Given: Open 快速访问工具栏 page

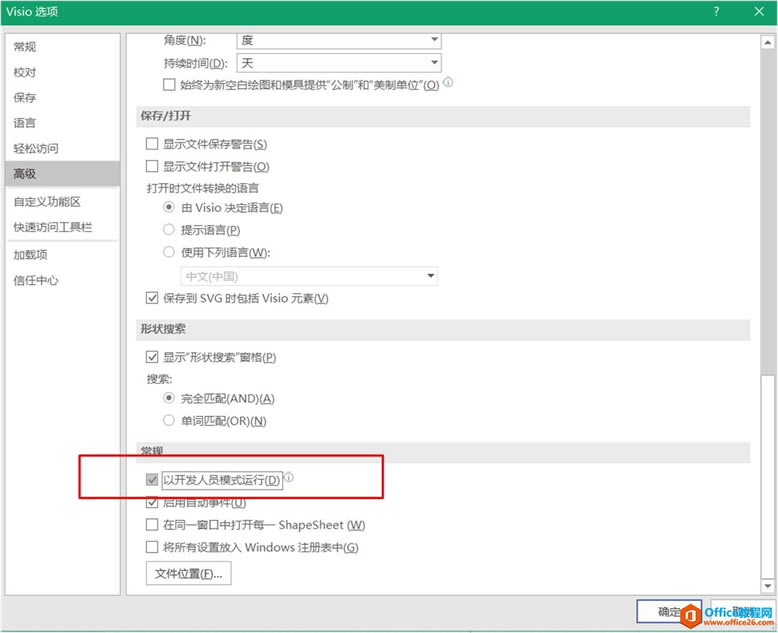Looking at the screenshot, I should pyautogui.click(x=63, y=227).
